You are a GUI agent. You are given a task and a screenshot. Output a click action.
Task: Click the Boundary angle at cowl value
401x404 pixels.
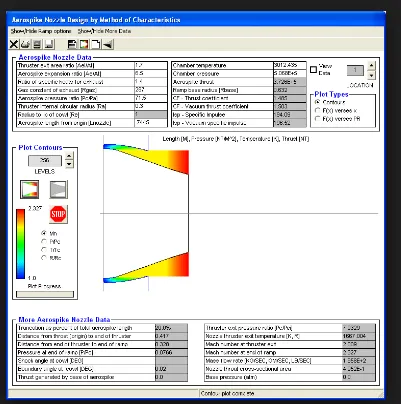pyautogui.click(x=171, y=369)
